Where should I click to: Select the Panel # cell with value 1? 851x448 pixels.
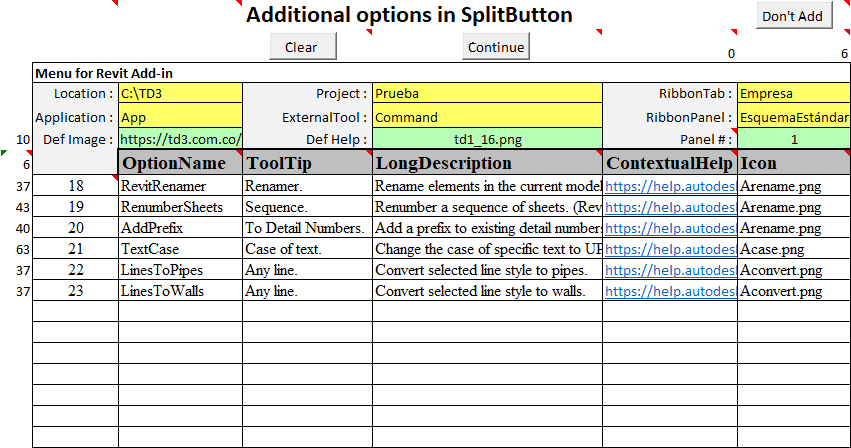coord(794,140)
